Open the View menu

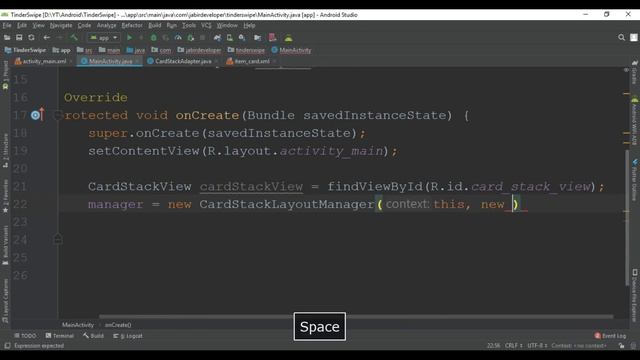click(x=38, y=25)
